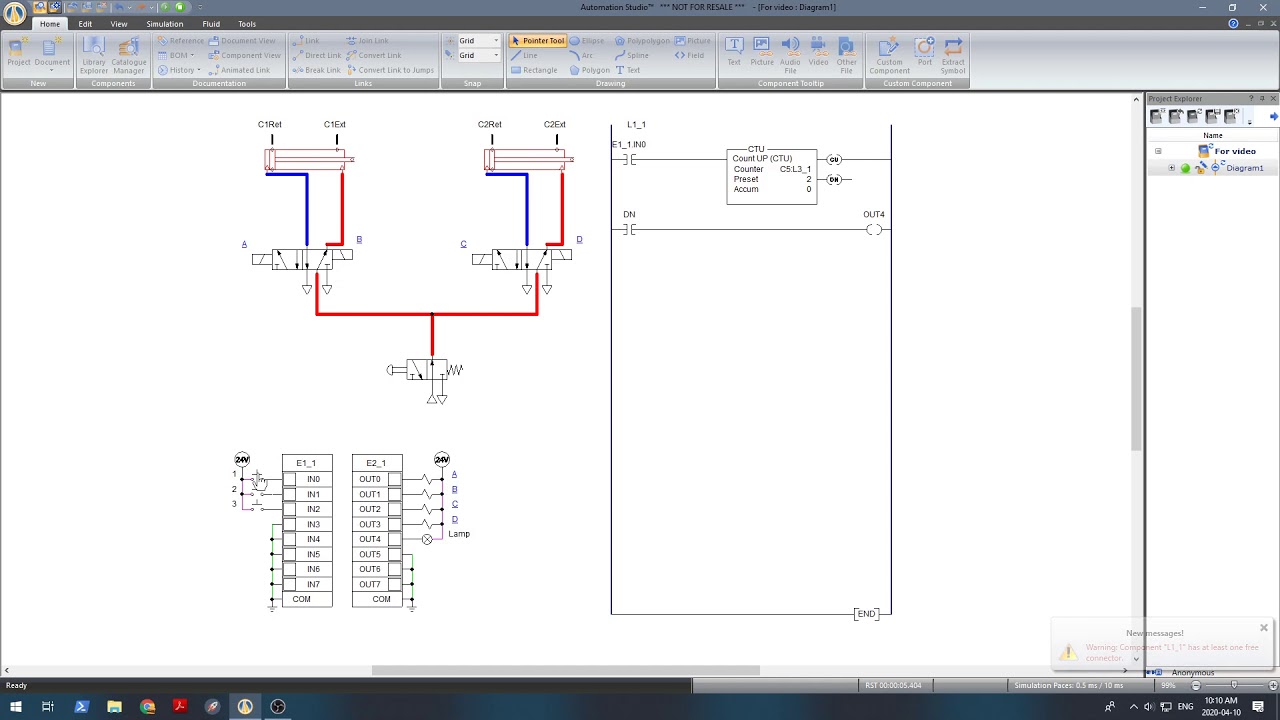
Task: Create a Custom Component
Action: (889, 54)
